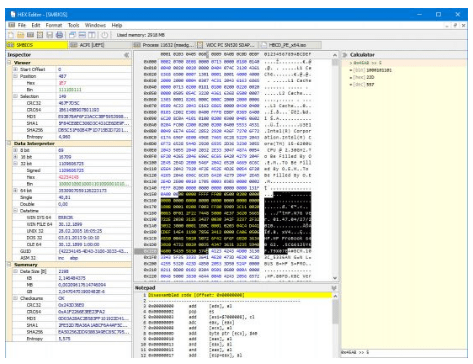This screenshot has height=364, width=473.
Task: Expand the 64 bit row
Action: (15, 190)
